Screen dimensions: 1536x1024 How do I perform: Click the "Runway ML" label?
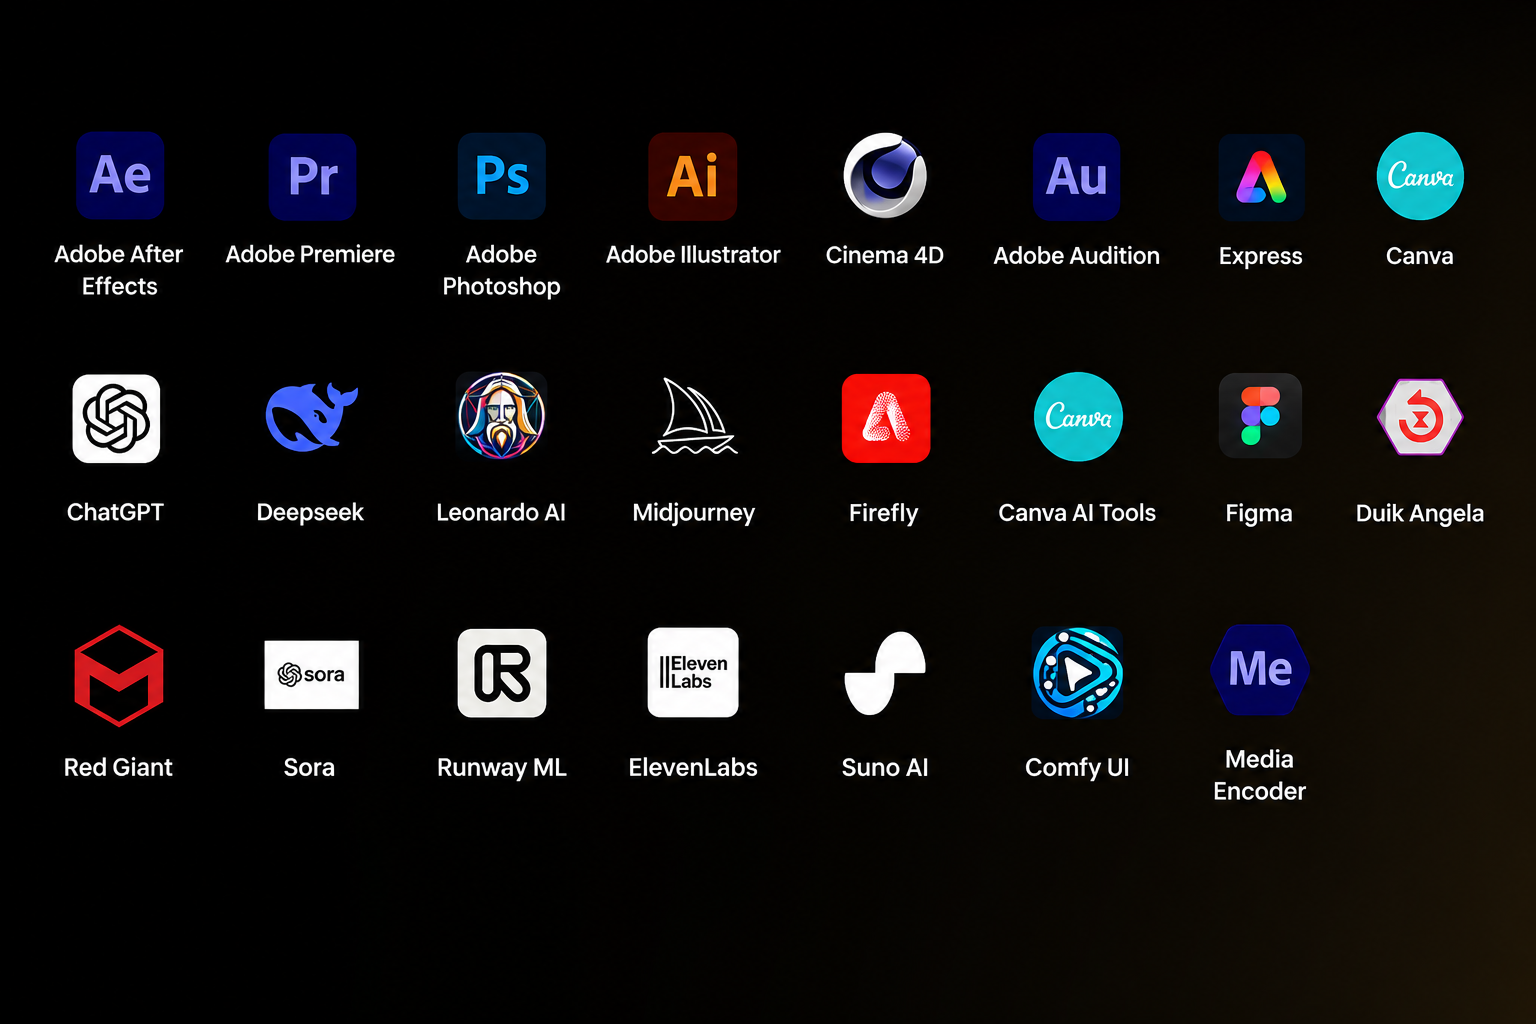coord(502,768)
